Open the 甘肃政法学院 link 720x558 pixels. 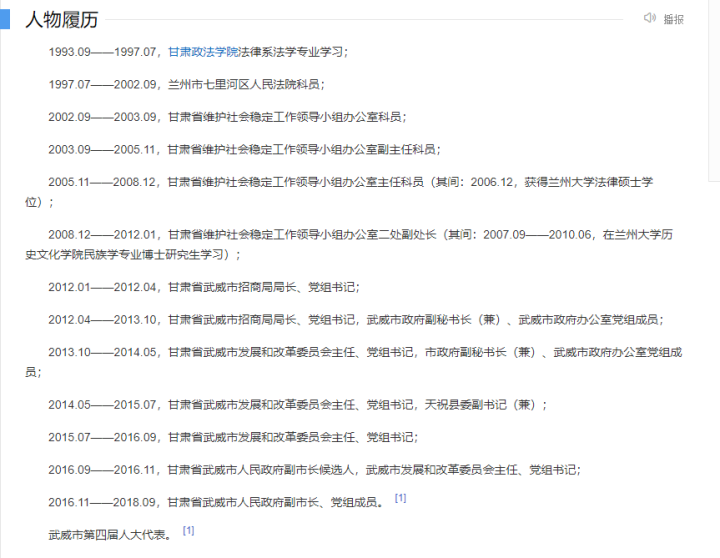click(x=203, y=52)
